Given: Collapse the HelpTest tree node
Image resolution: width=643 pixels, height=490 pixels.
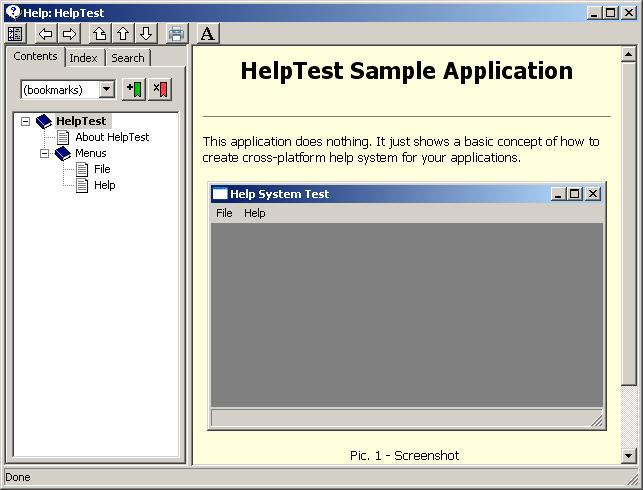Looking at the screenshot, I should click(25, 121).
